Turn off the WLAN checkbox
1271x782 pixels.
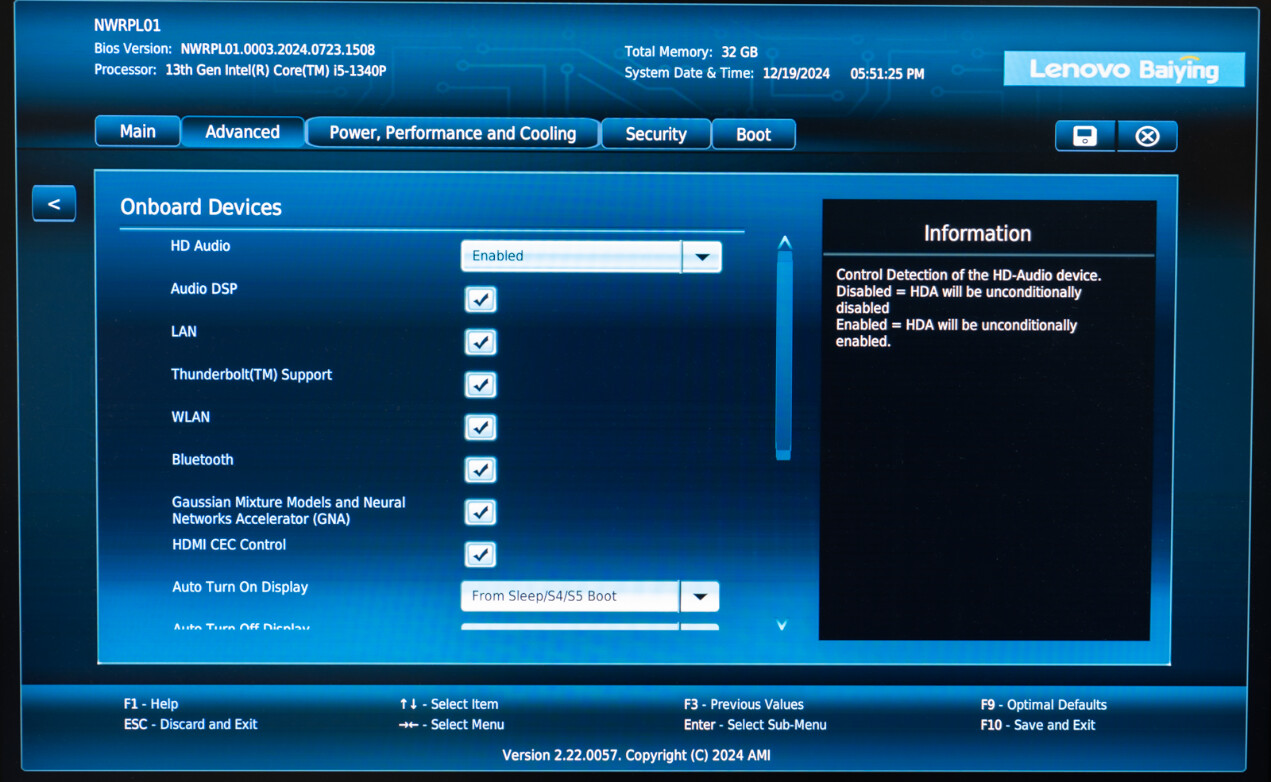[x=481, y=427]
